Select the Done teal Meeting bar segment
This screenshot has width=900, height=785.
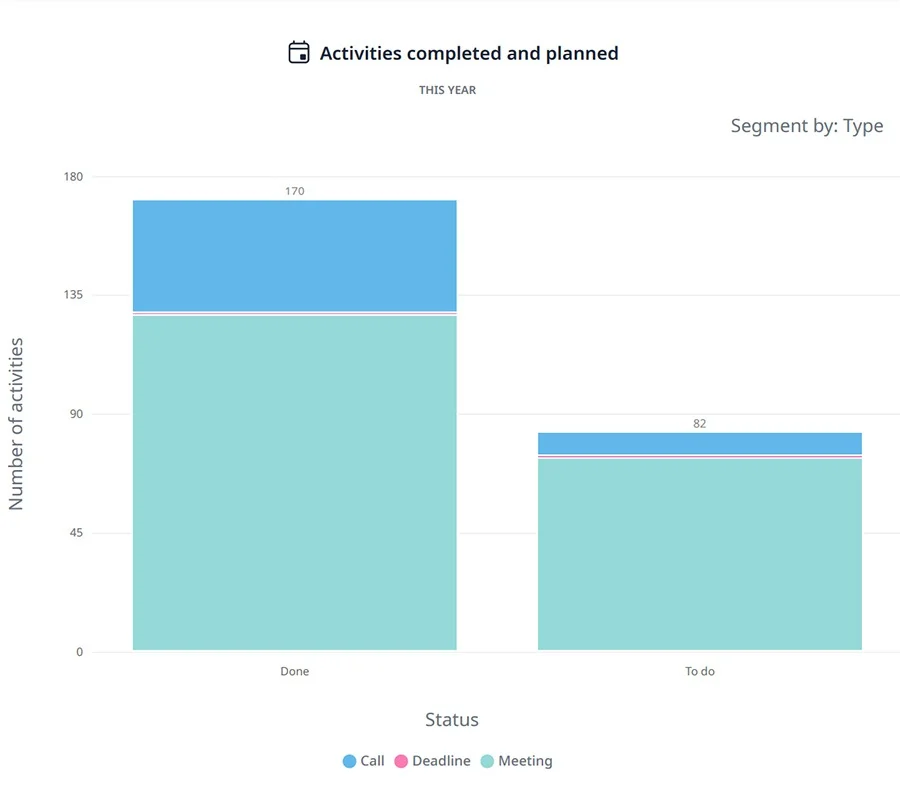(x=294, y=483)
